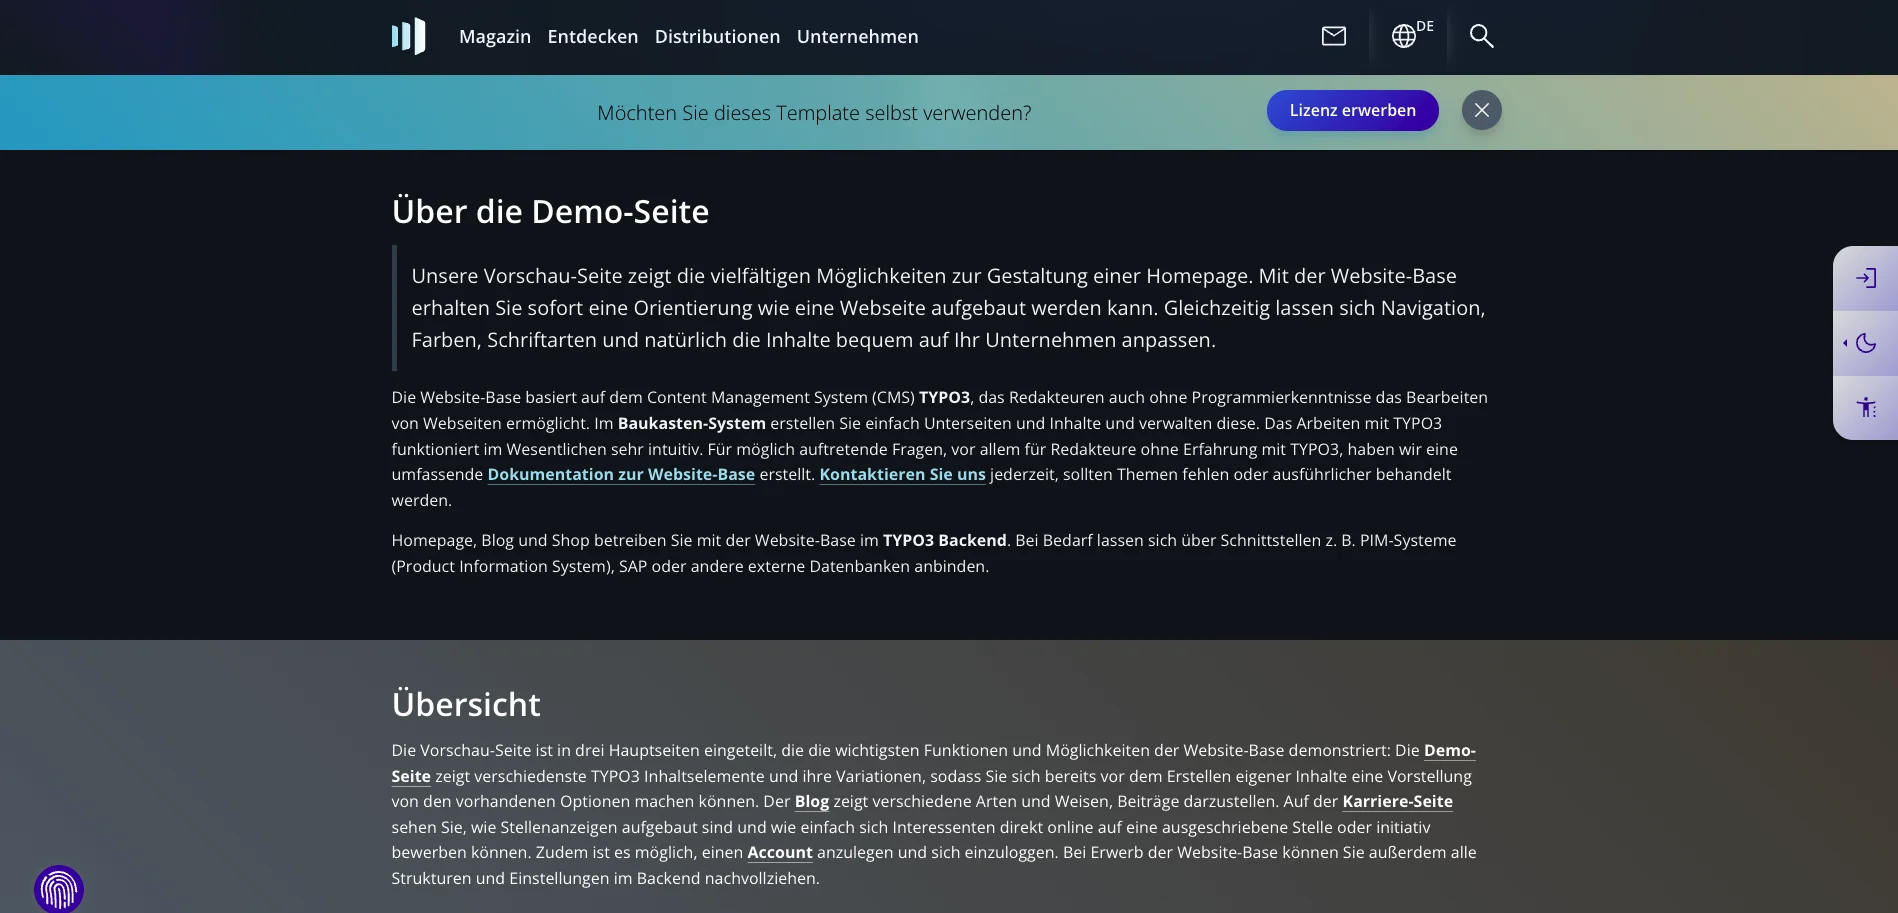Click 'Möchten Sie dieses Template selbst verwenden?' text

click(814, 113)
